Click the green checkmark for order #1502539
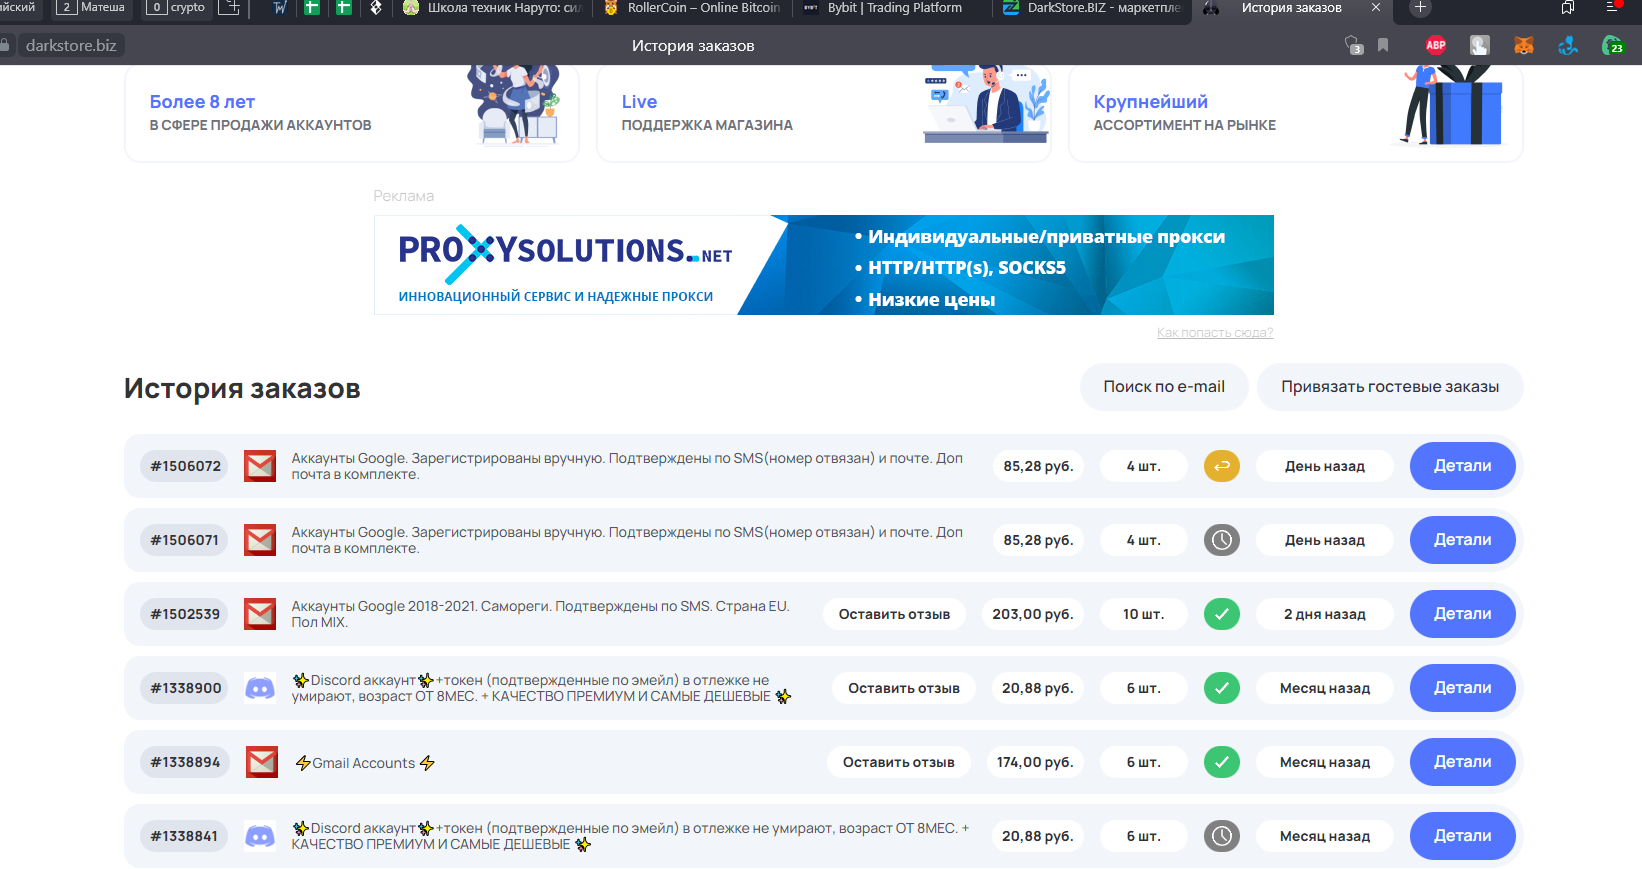Screen dimensions: 1642x869 [1222, 614]
